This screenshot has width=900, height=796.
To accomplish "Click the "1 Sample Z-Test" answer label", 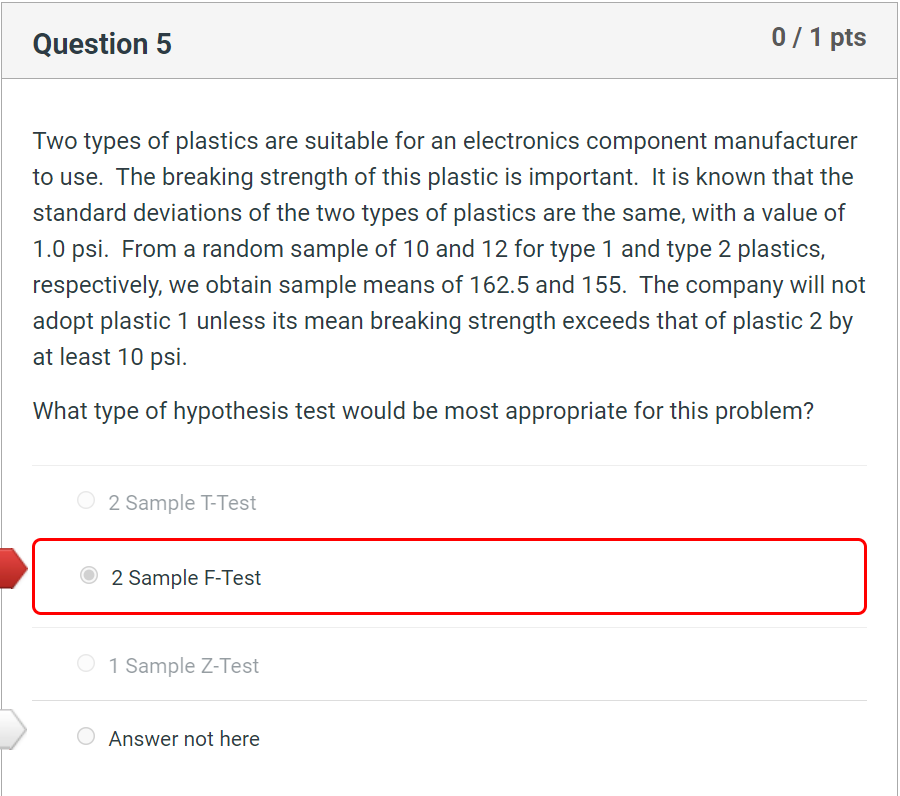I will pos(184,666).
